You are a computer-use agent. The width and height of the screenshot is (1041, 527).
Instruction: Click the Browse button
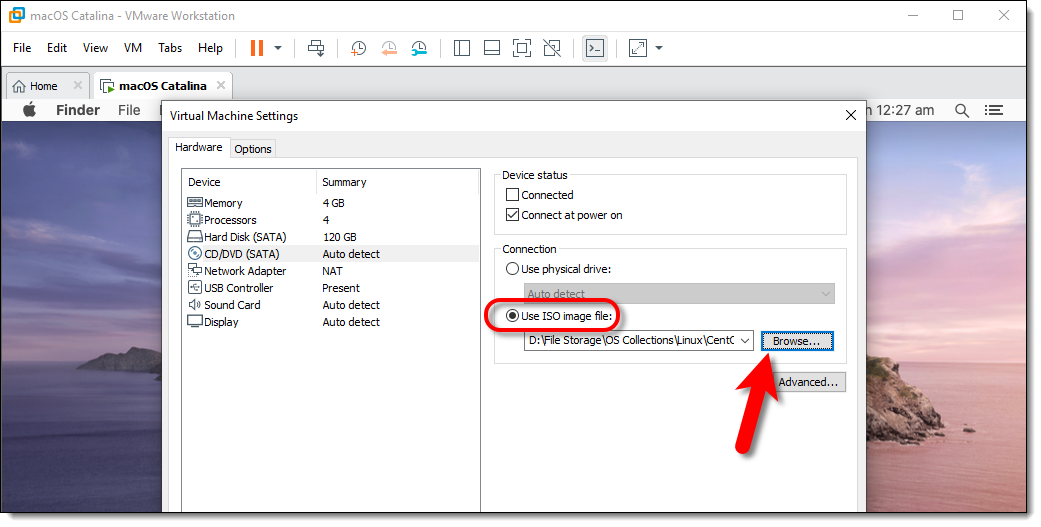(x=797, y=341)
